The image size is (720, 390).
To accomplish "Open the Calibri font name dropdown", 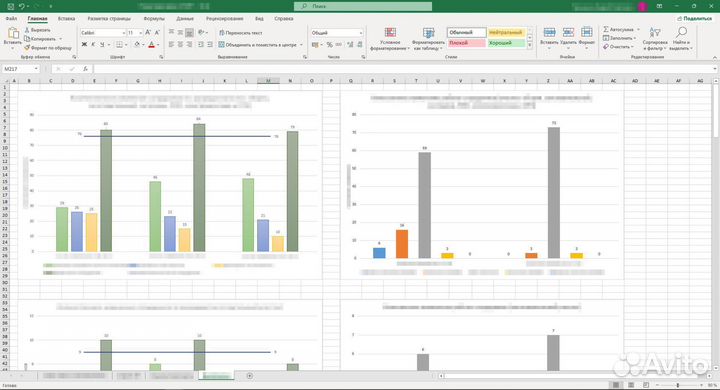I will click(124, 33).
